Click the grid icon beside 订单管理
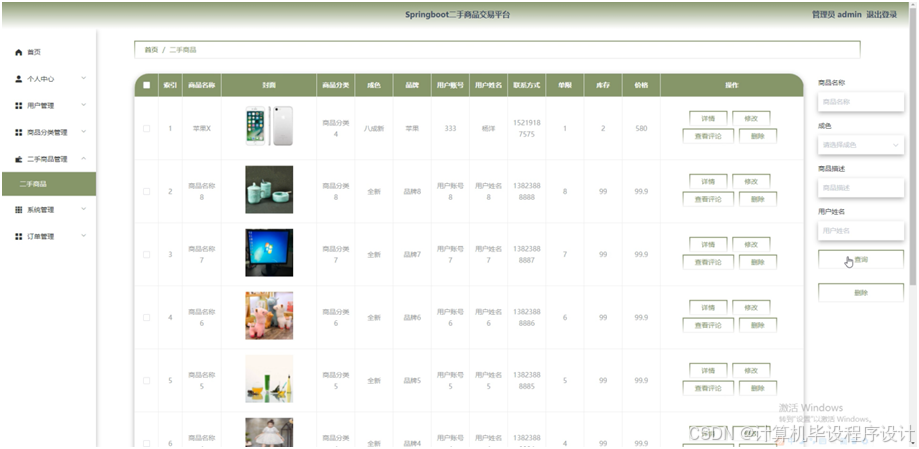The image size is (919, 449). click(19, 236)
